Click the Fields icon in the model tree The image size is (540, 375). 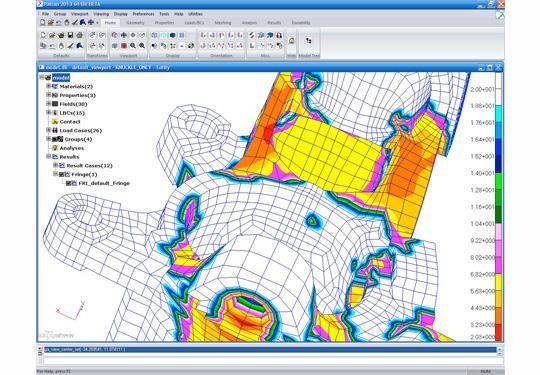pos(55,104)
